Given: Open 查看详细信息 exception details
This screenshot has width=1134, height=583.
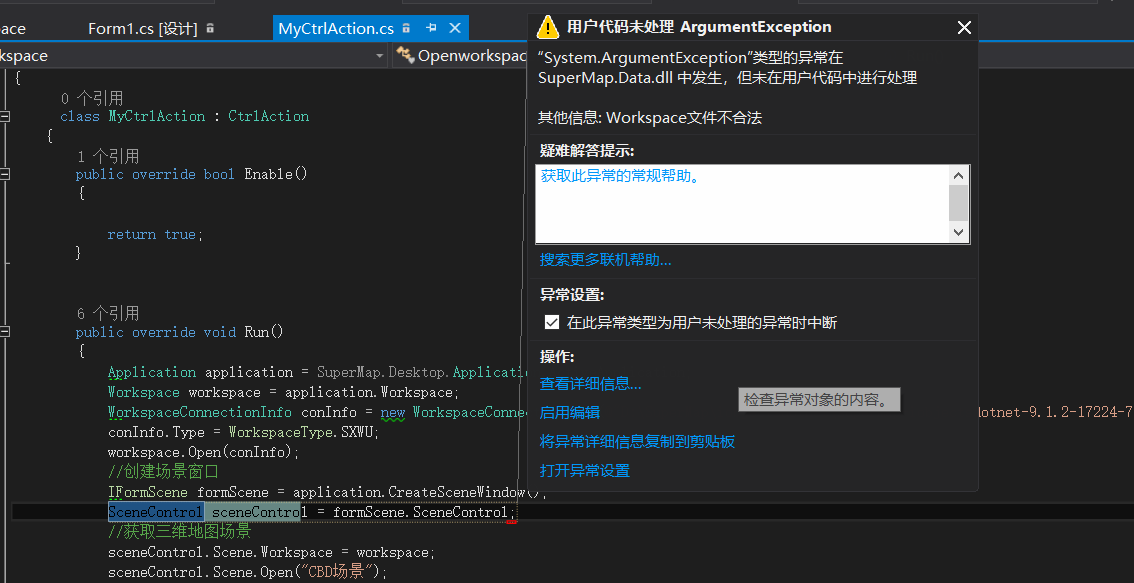Looking at the screenshot, I should 590,383.
